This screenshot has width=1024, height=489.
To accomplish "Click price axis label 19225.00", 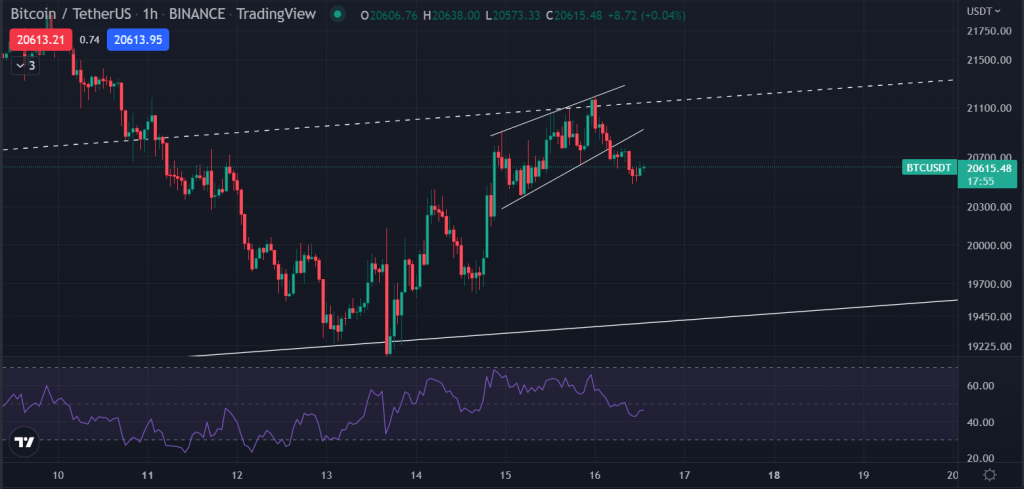I will click(x=989, y=346).
